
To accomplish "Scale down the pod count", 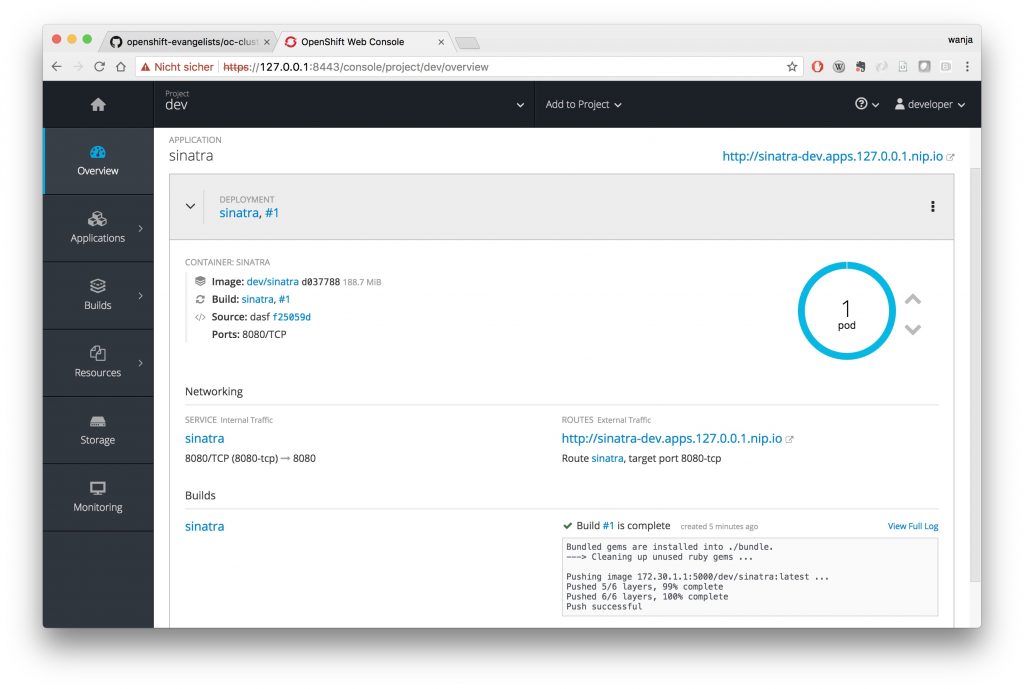I will (x=912, y=329).
